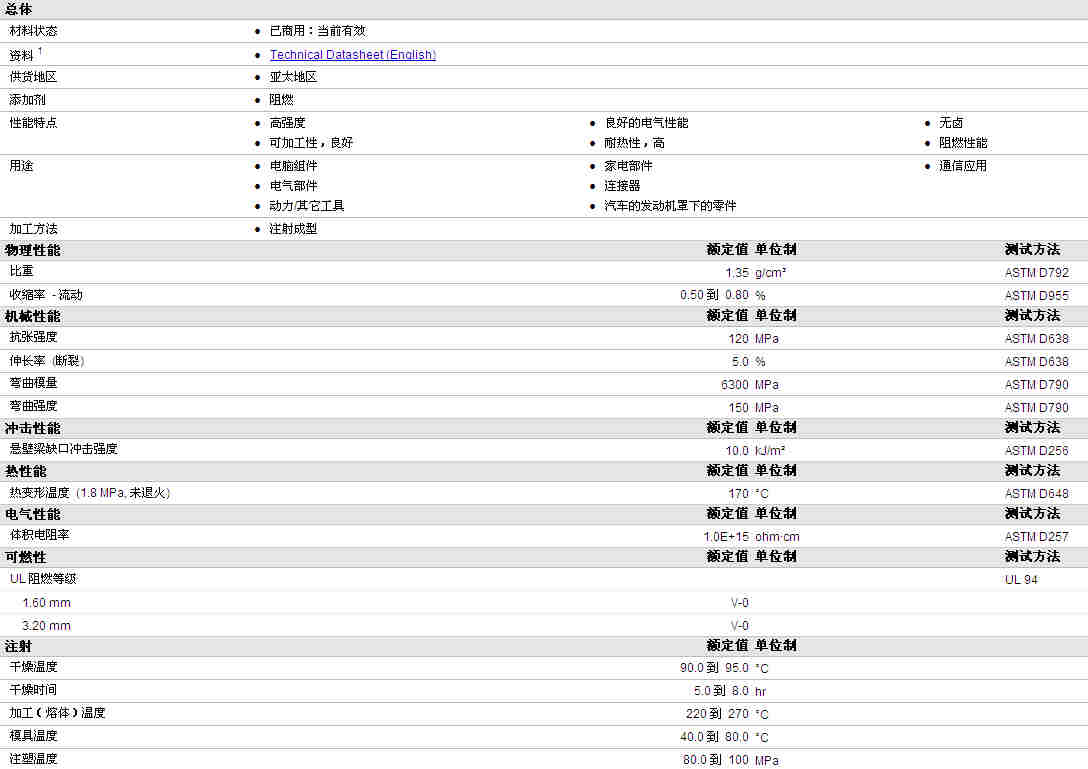Screen dimensions: 1088x769
Task: Click the '悬壁梁缺口冲击强度' row label
Action: pyautogui.click(x=63, y=449)
